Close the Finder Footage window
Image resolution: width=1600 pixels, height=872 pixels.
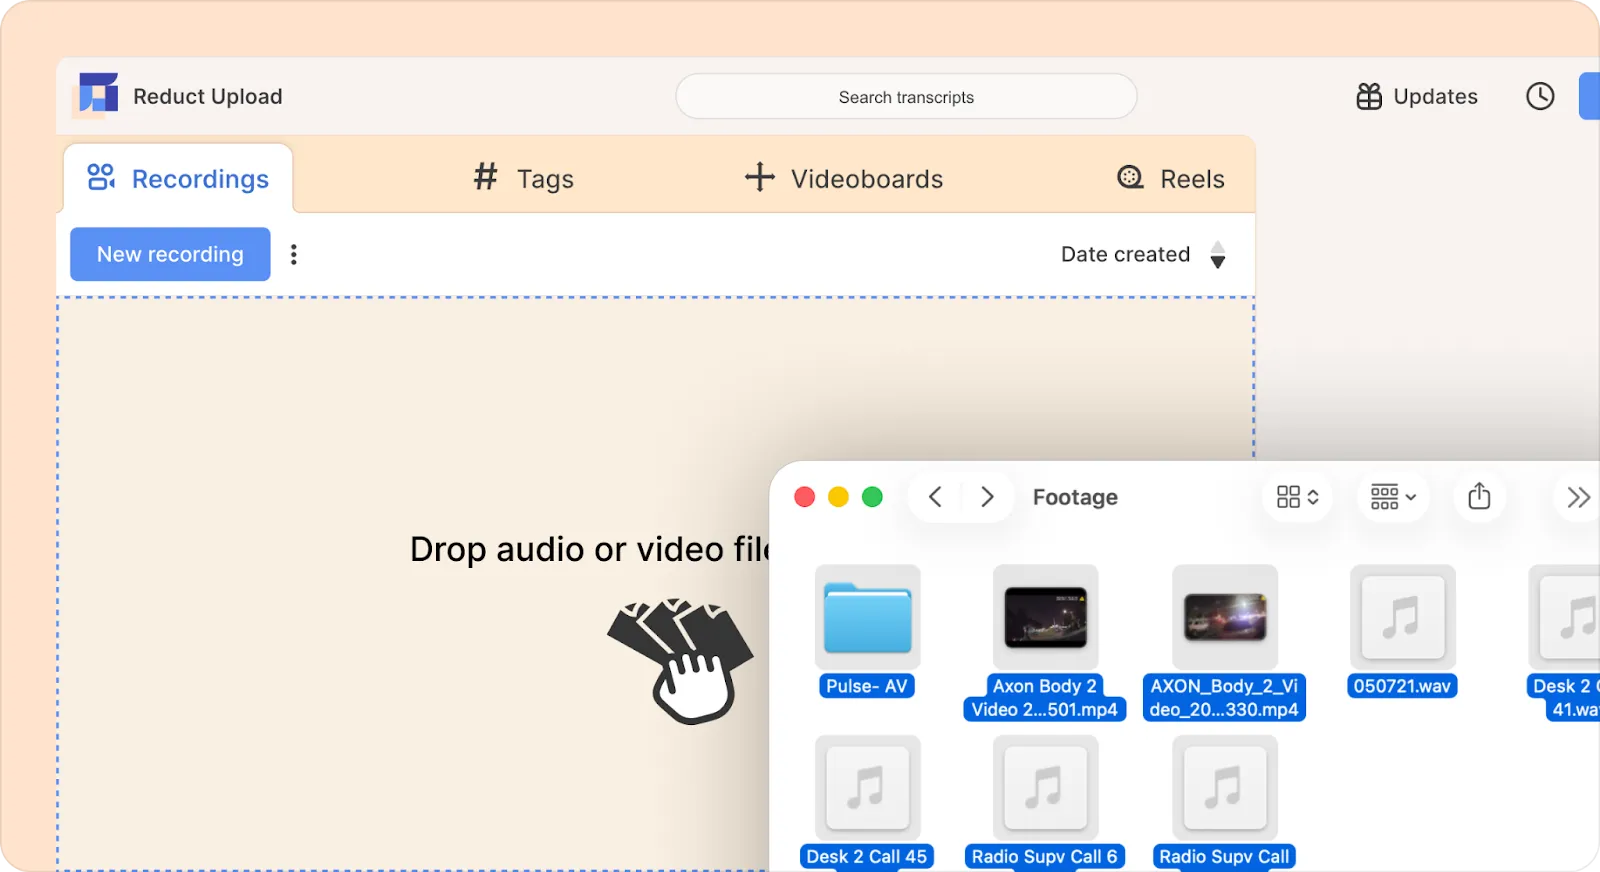[804, 497]
